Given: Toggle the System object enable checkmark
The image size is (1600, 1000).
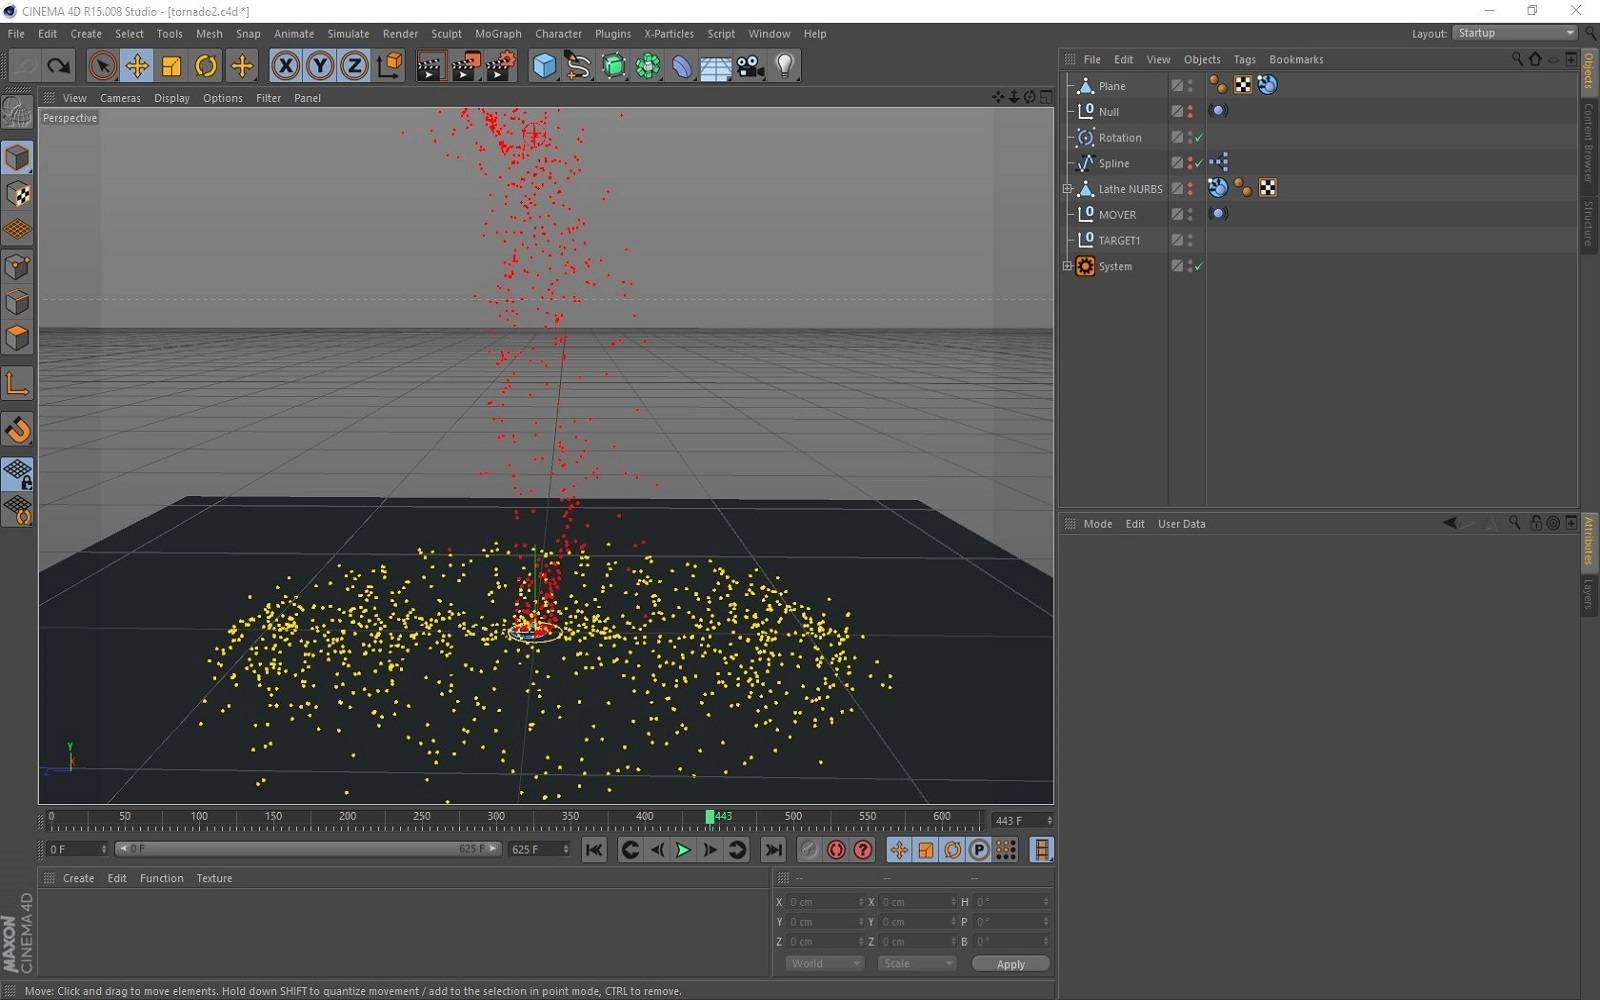Looking at the screenshot, I should [x=1199, y=266].
